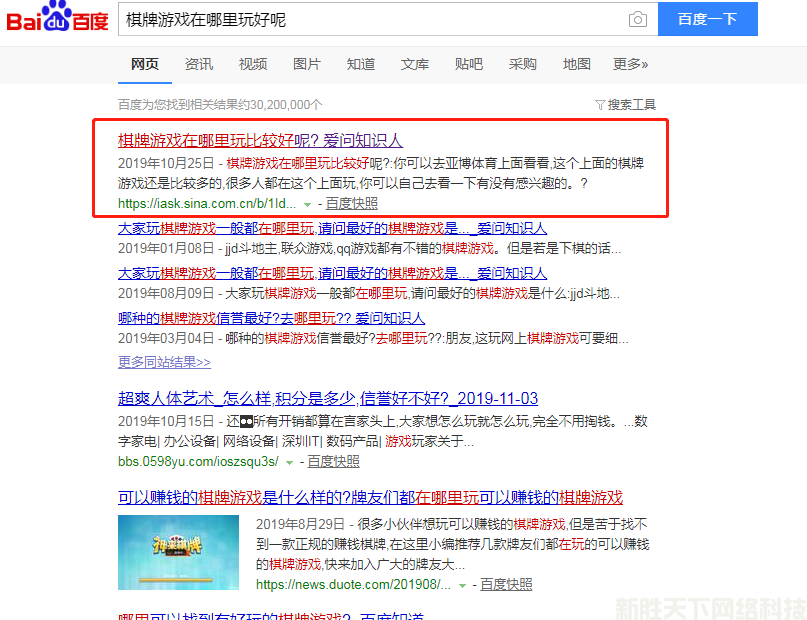The width and height of the screenshot is (807, 620).
Task: Open the 贴吧 tab
Action: (469, 64)
